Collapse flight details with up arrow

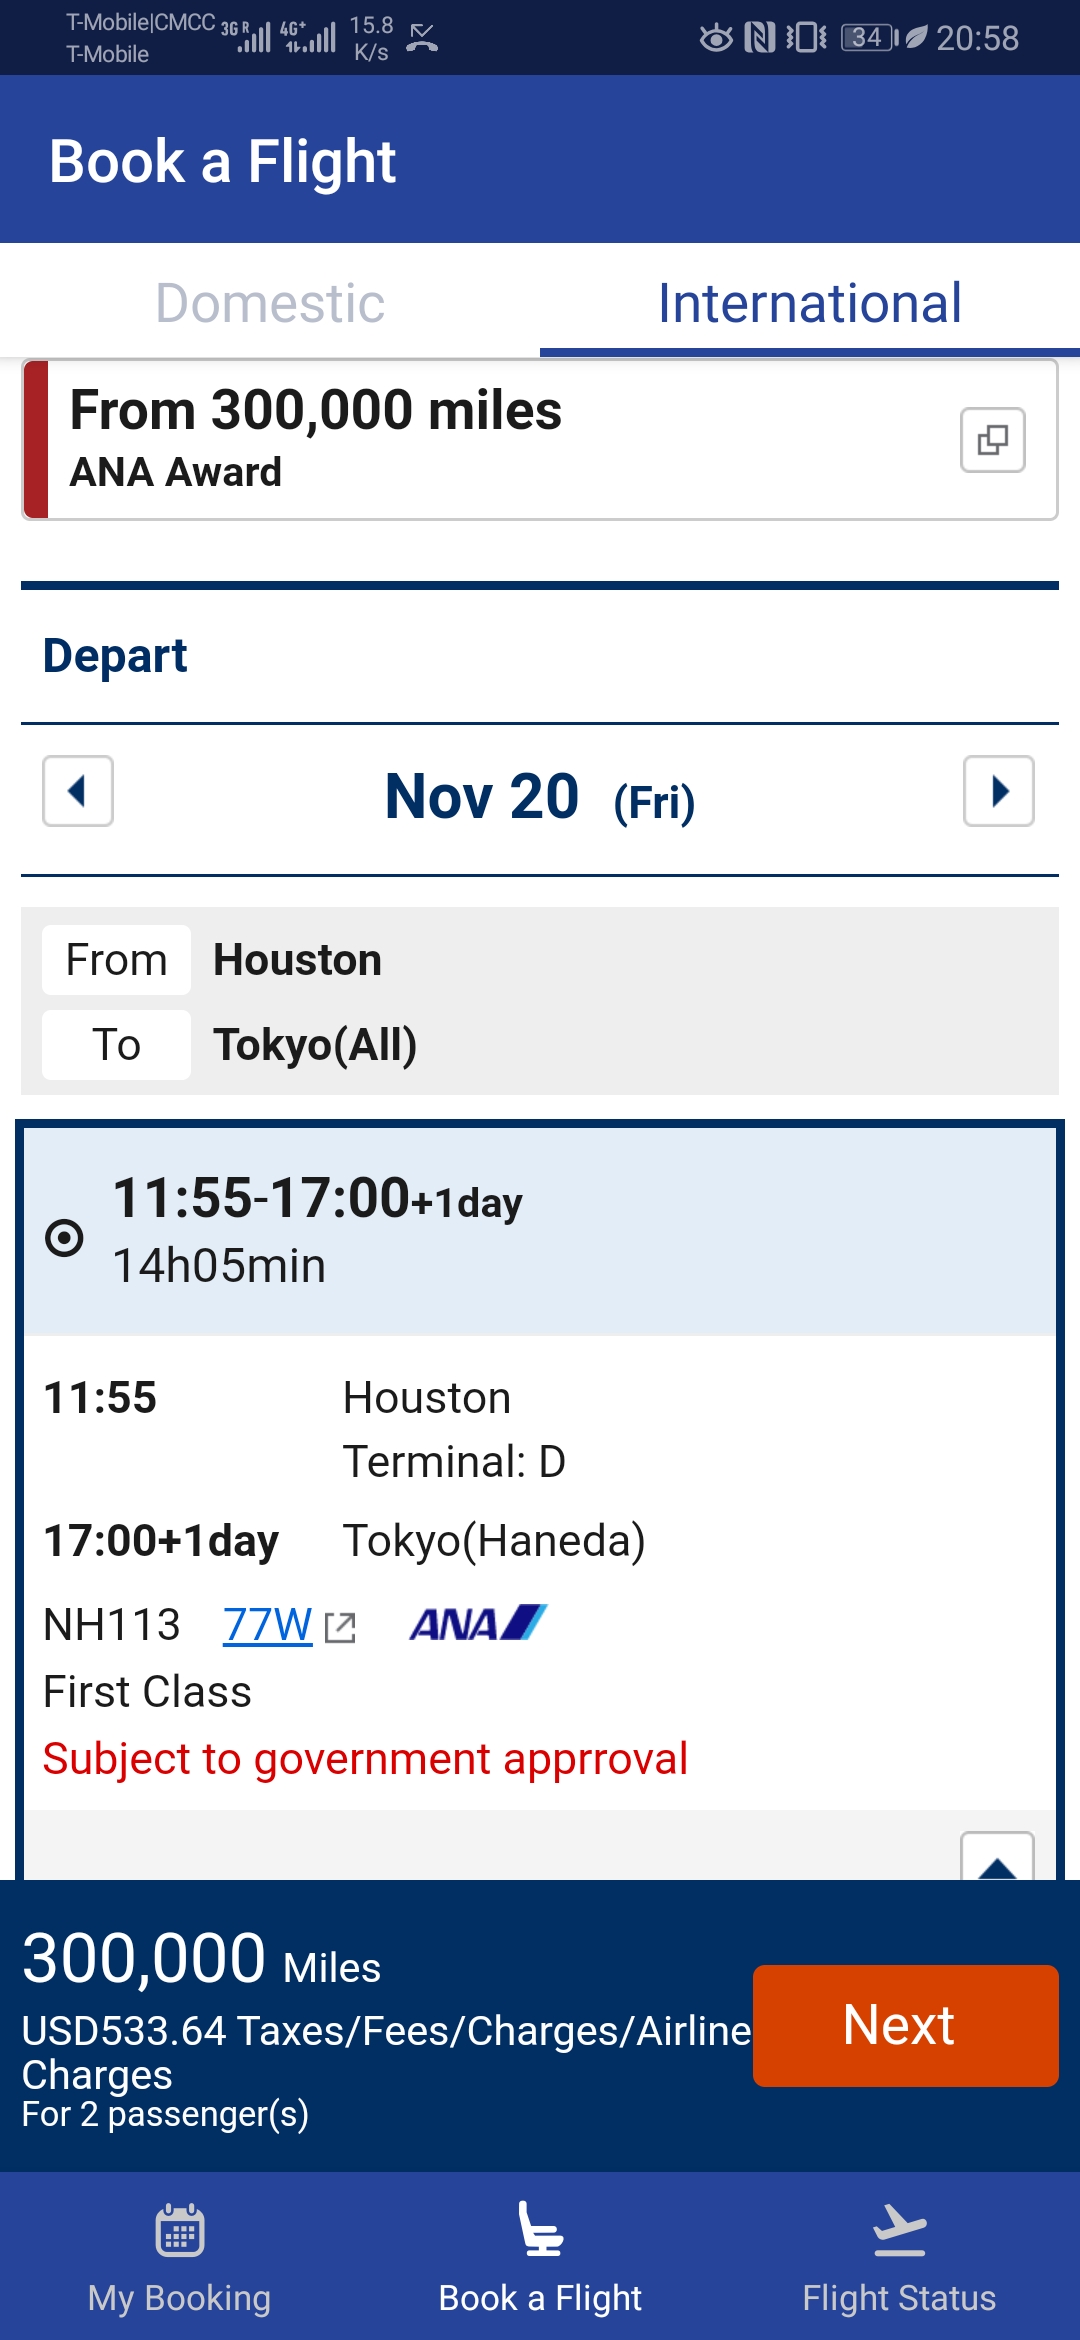click(x=997, y=1858)
